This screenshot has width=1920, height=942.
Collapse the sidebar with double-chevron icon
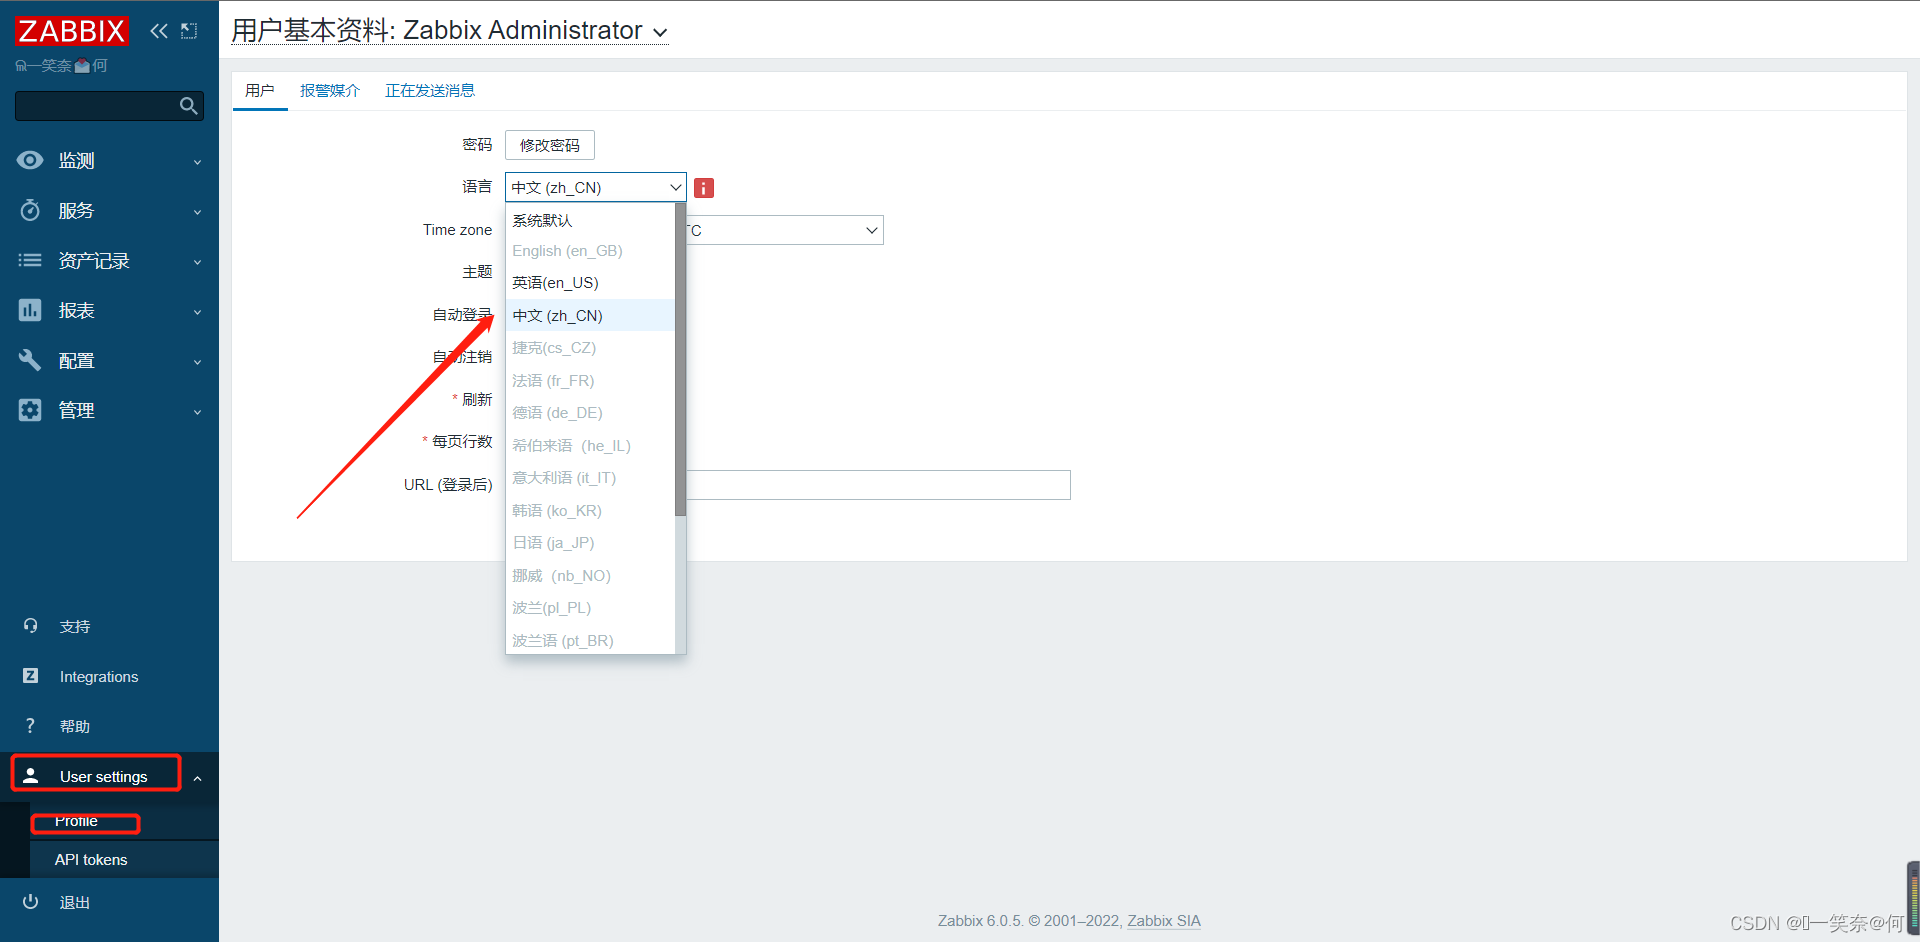click(159, 31)
